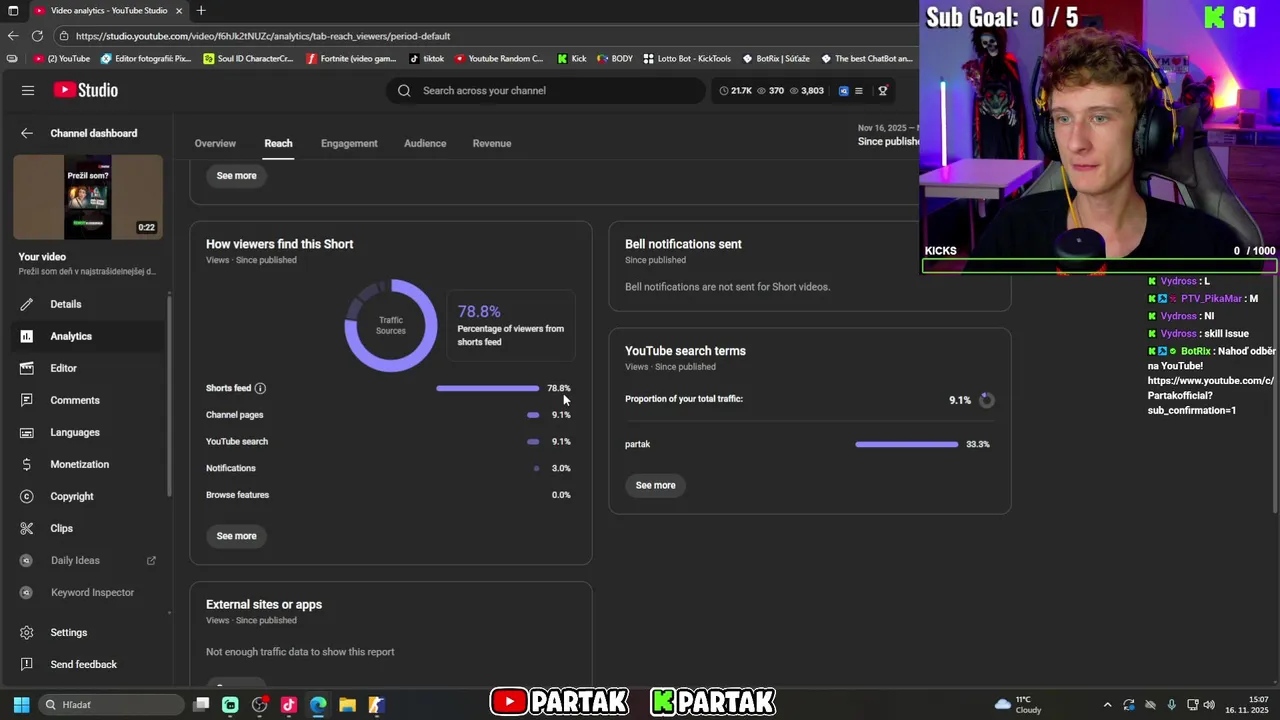Click the Windows taskbar search box
The height and width of the screenshot is (720, 1280).
tap(111, 704)
